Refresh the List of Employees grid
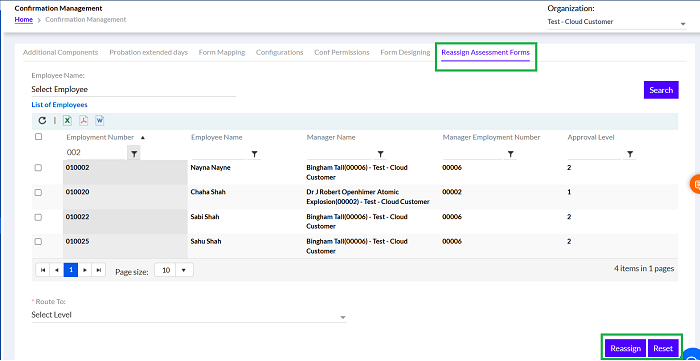Viewport: 700px width, 361px height. click(x=42, y=120)
